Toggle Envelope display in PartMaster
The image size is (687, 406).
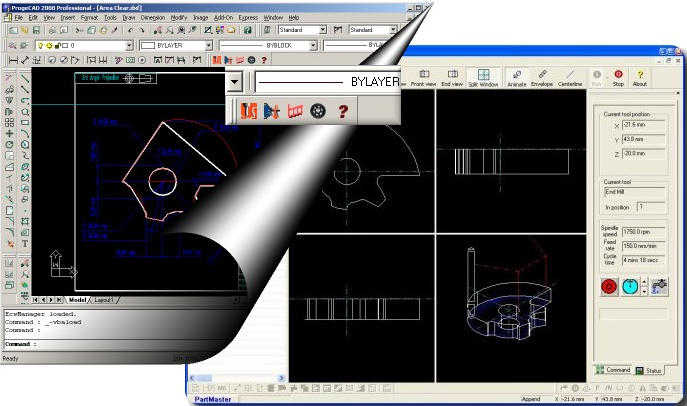coord(542,78)
